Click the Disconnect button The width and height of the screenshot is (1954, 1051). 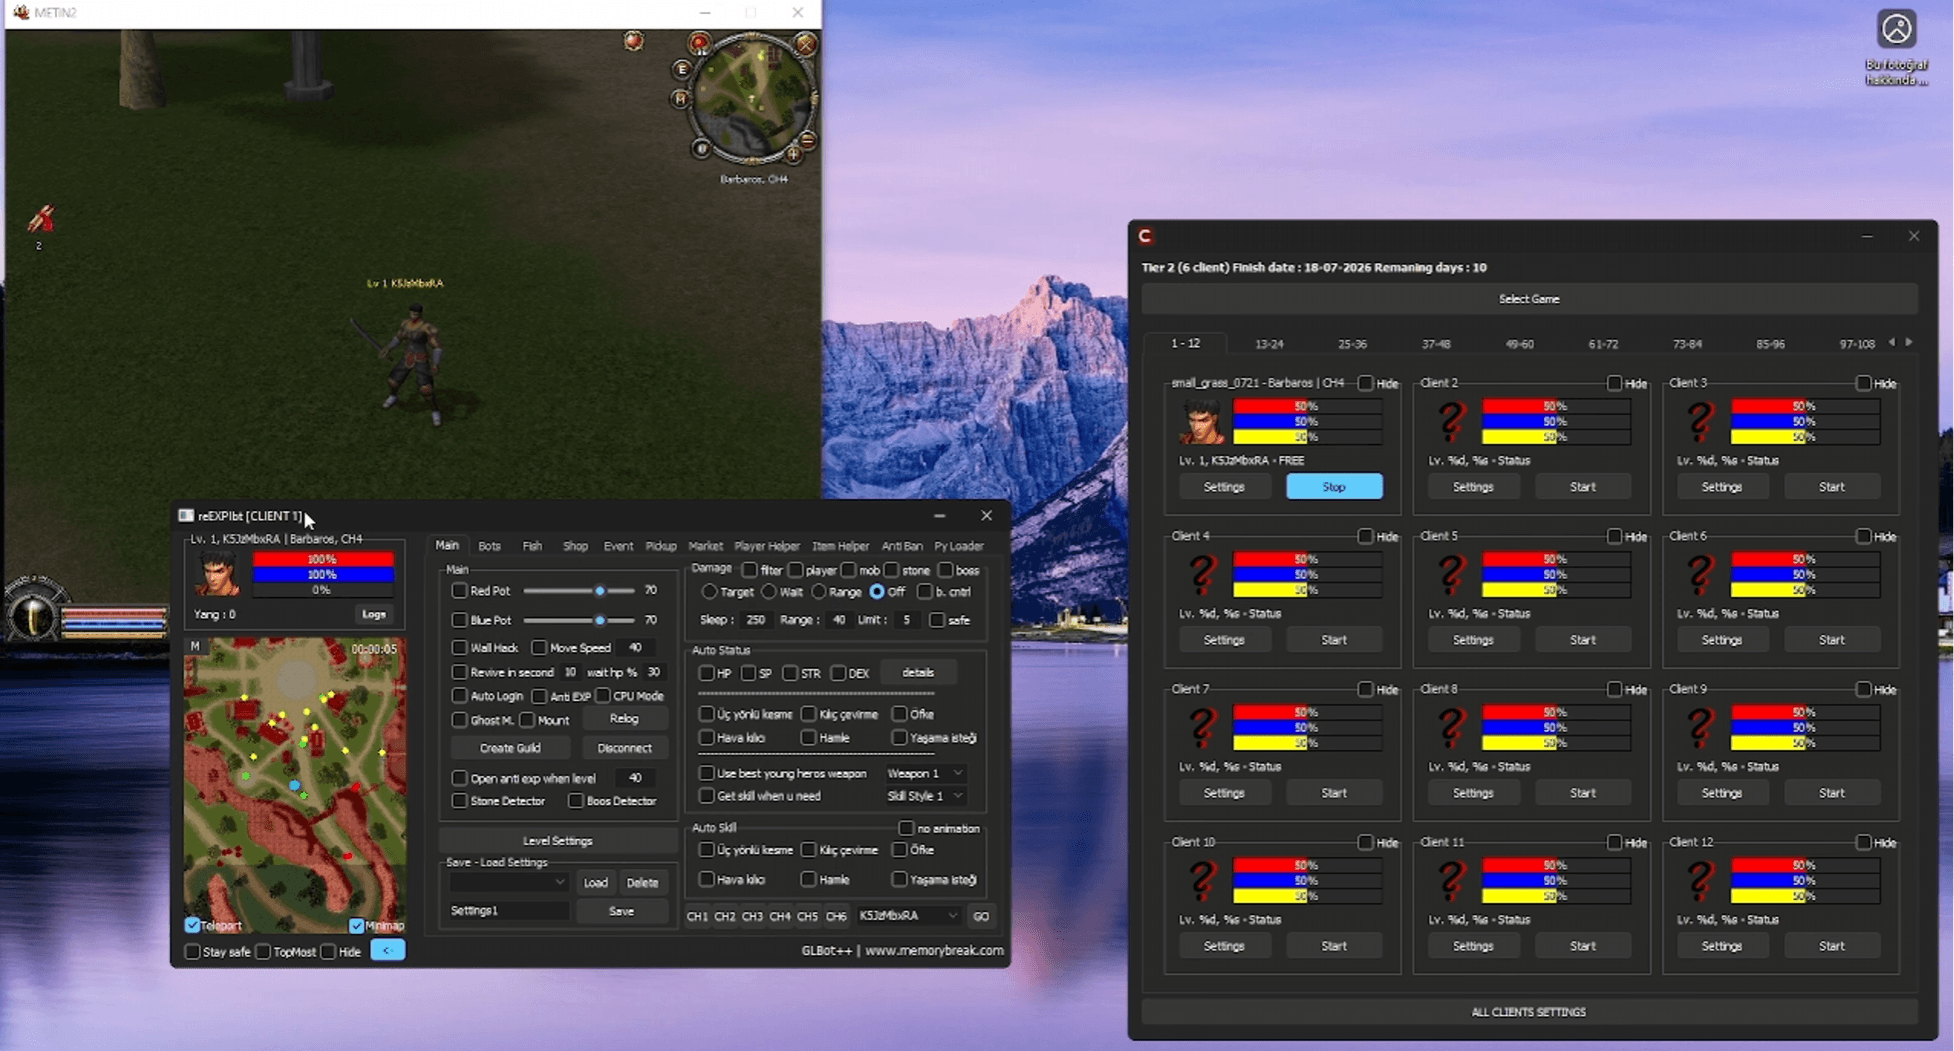click(x=624, y=748)
